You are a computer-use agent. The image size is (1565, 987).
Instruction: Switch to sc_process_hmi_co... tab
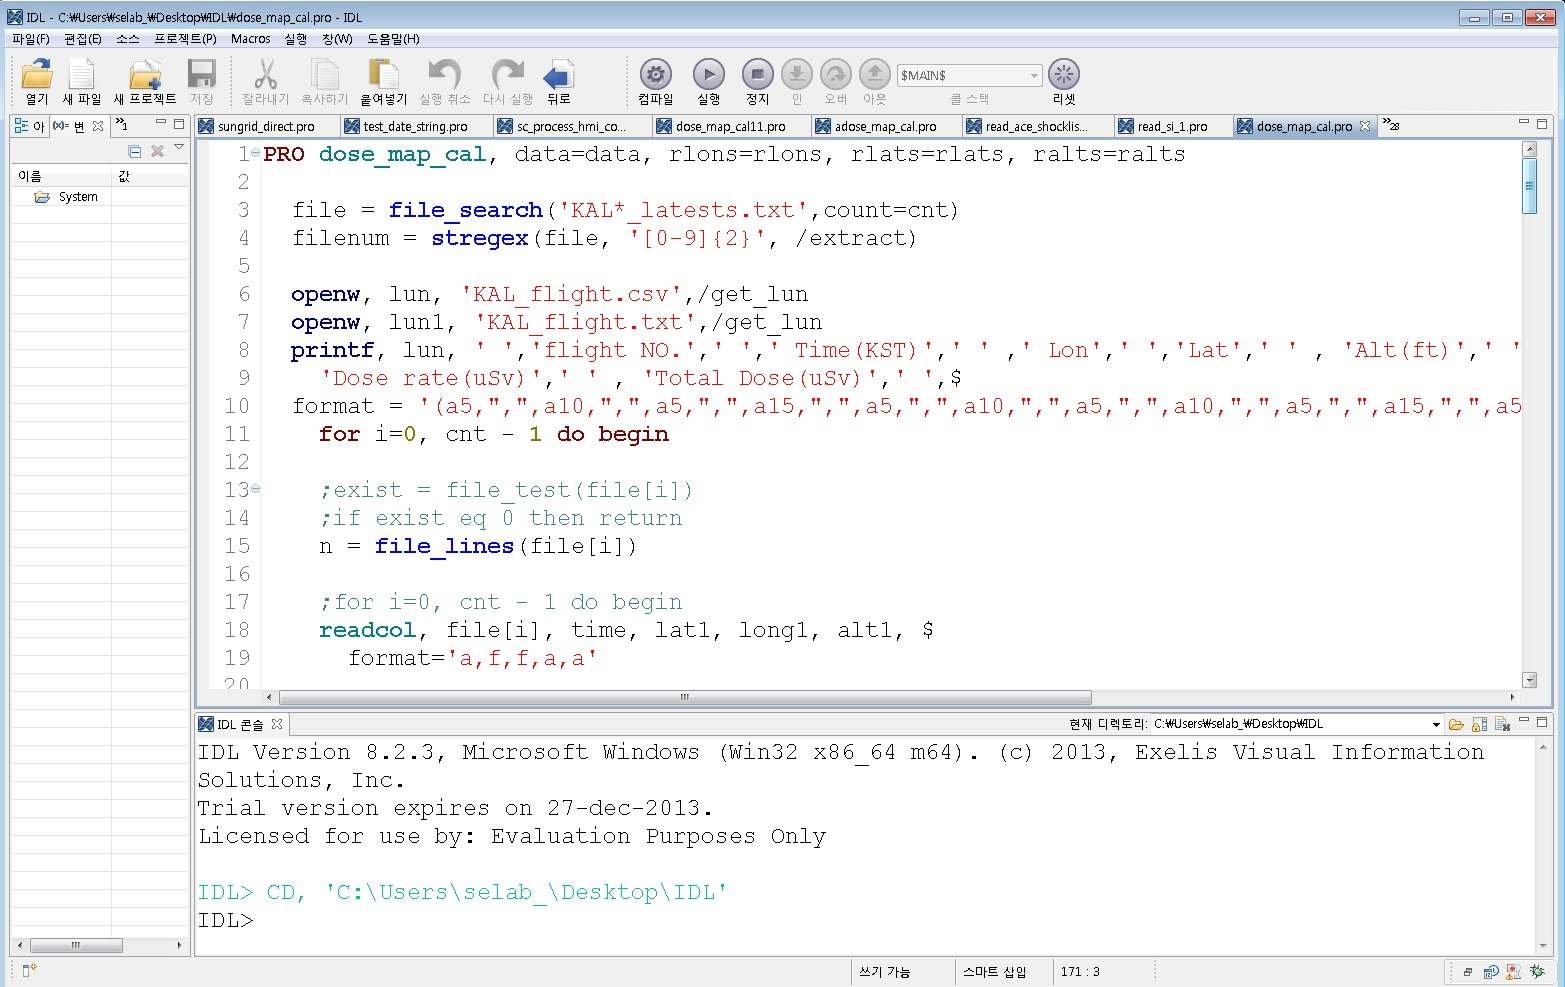tap(572, 127)
